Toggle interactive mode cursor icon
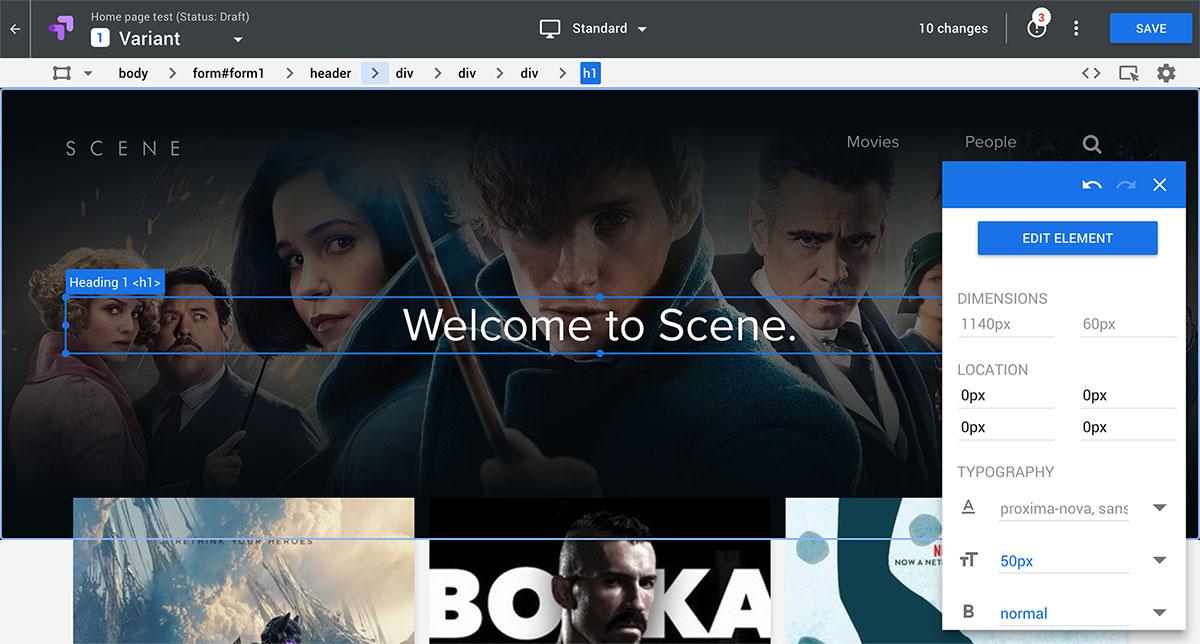1200x644 pixels. 1129,73
